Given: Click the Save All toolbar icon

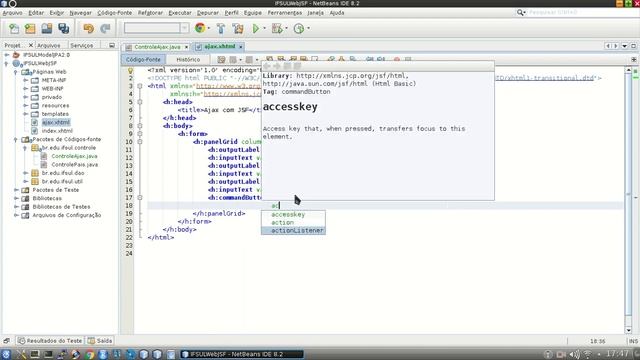Looking at the screenshot, I should [x=64, y=29].
